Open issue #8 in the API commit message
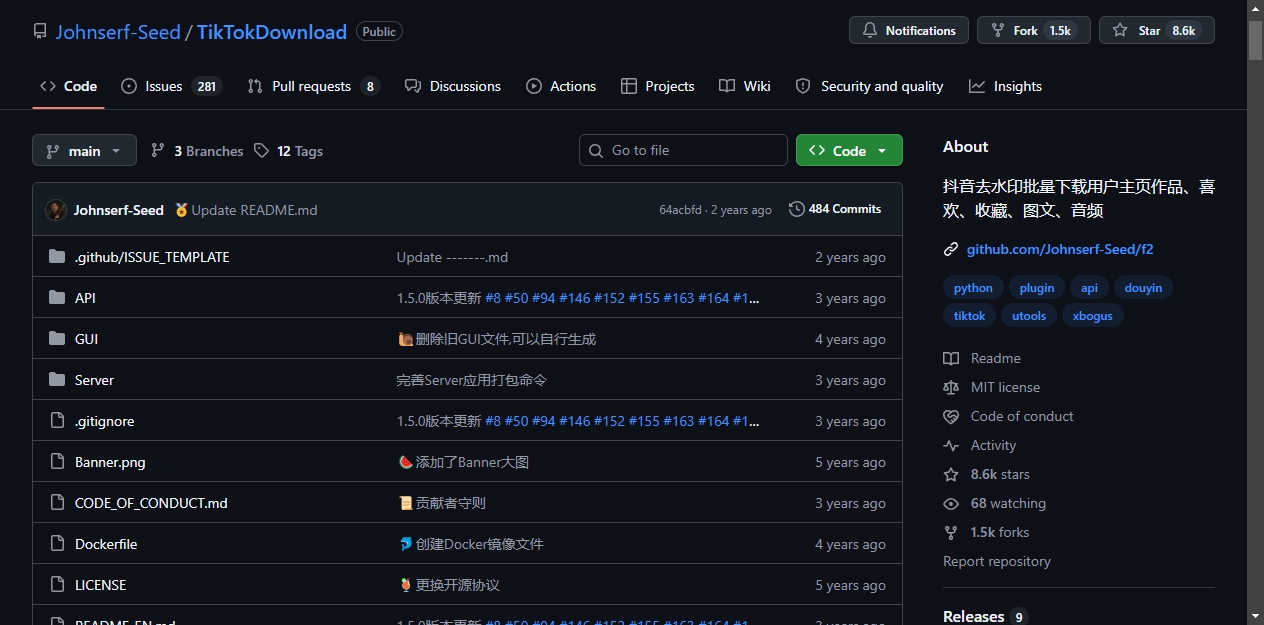This screenshot has width=1264, height=625. [x=493, y=298]
